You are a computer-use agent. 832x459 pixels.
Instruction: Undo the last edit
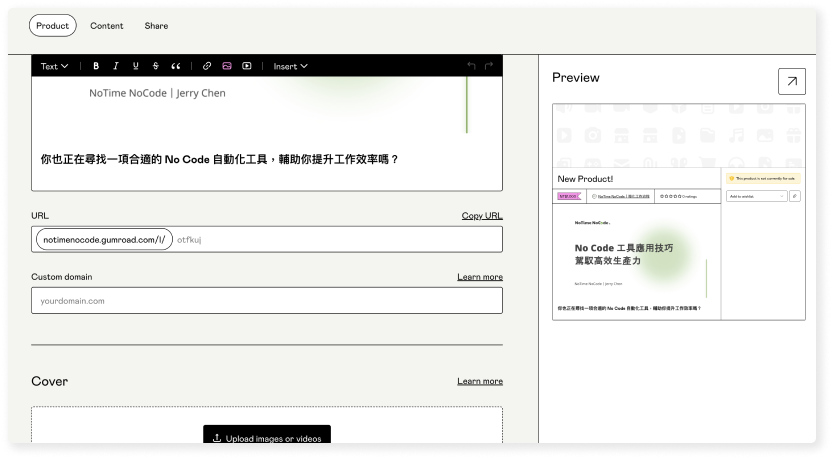[x=471, y=66]
